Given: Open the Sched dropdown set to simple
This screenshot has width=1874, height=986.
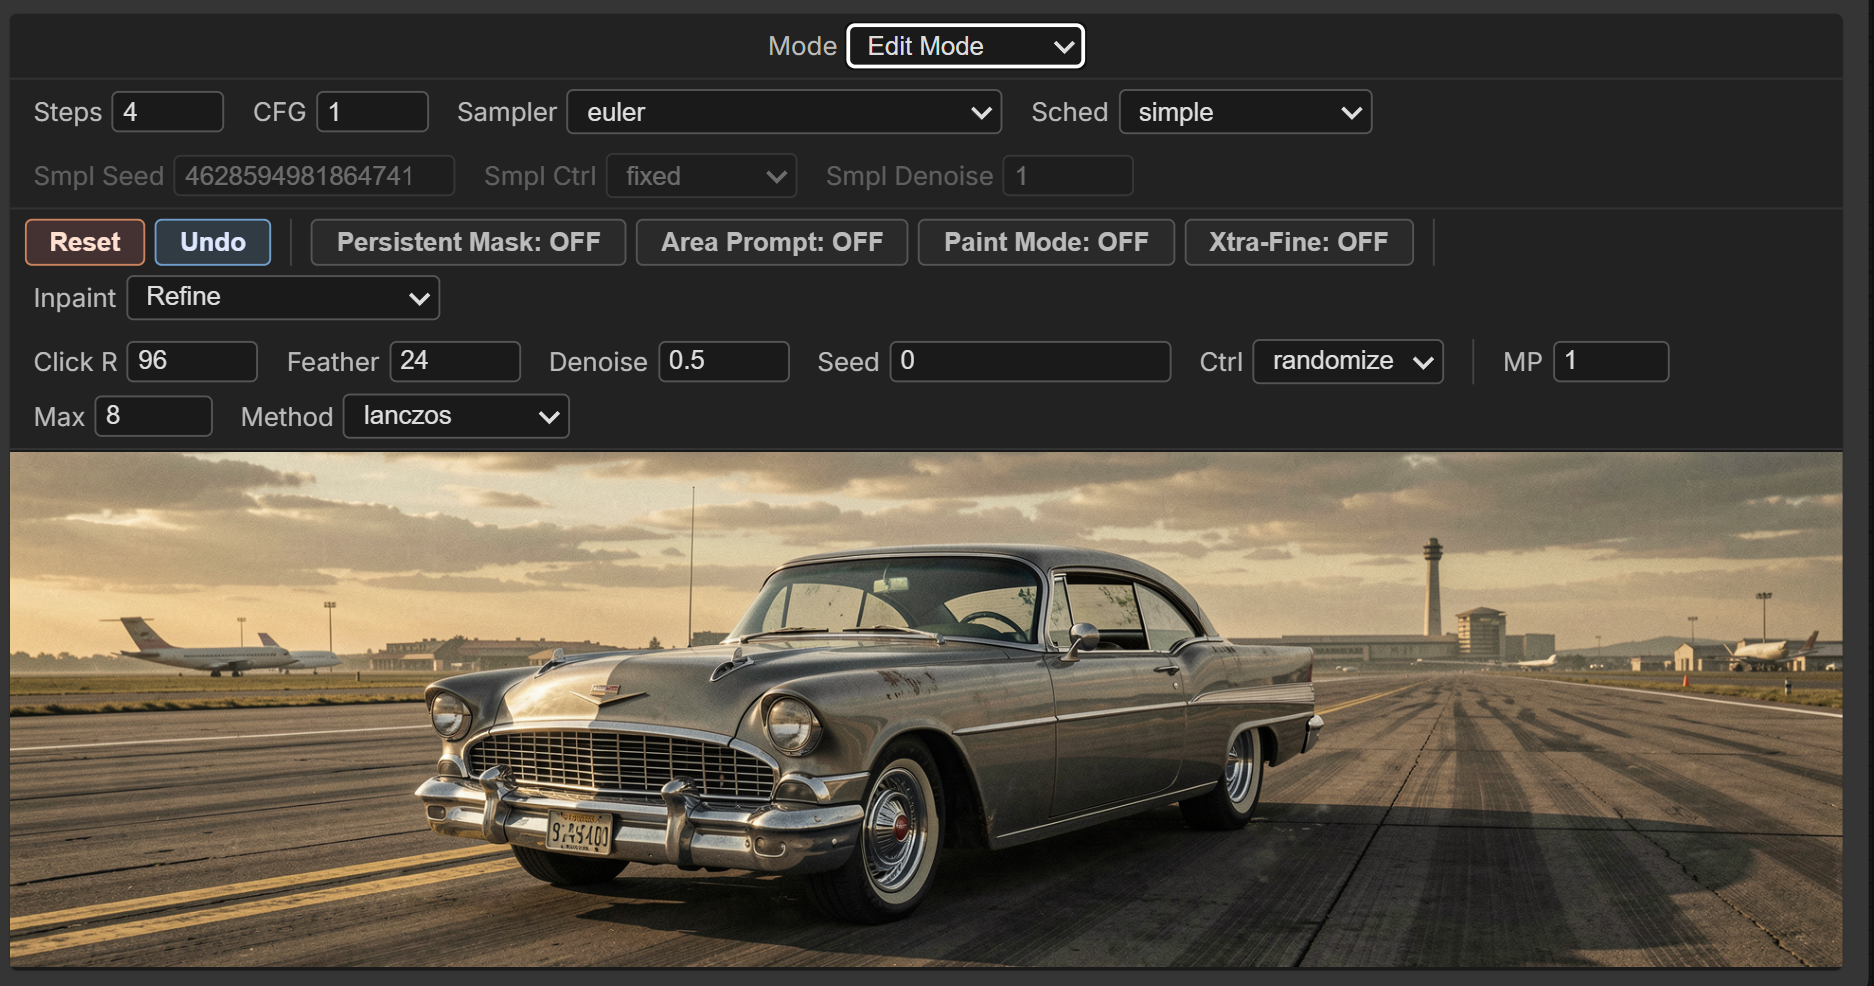Looking at the screenshot, I should click(1245, 112).
